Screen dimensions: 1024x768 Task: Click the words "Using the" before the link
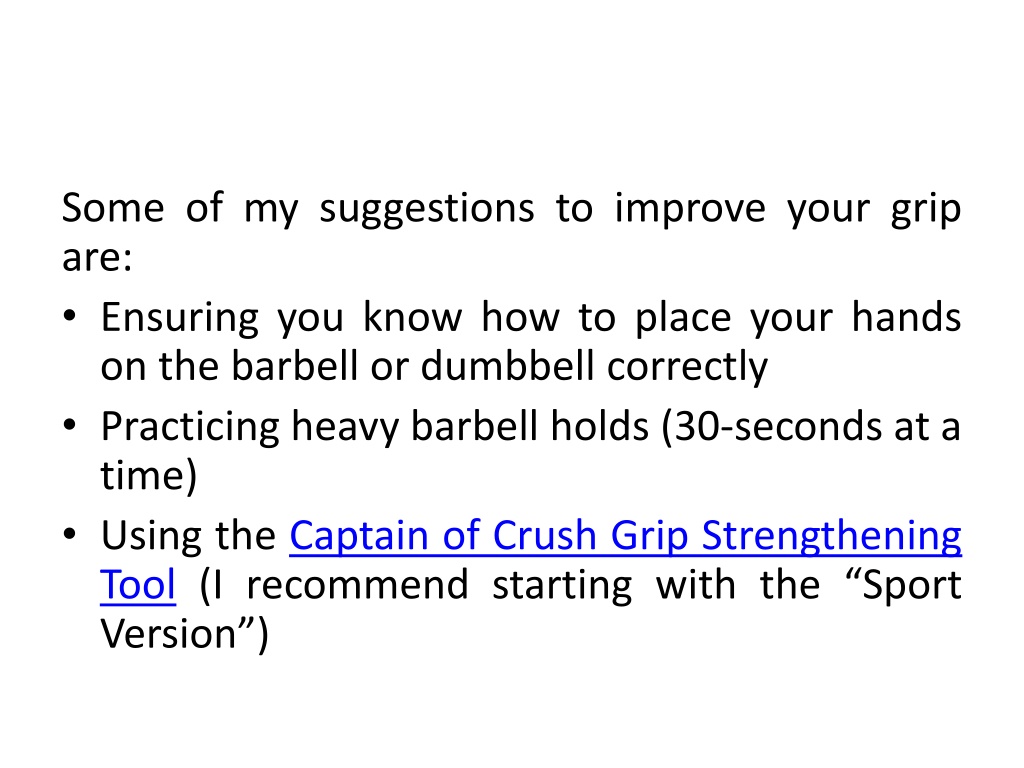pyautogui.click(x=188, y=536)
